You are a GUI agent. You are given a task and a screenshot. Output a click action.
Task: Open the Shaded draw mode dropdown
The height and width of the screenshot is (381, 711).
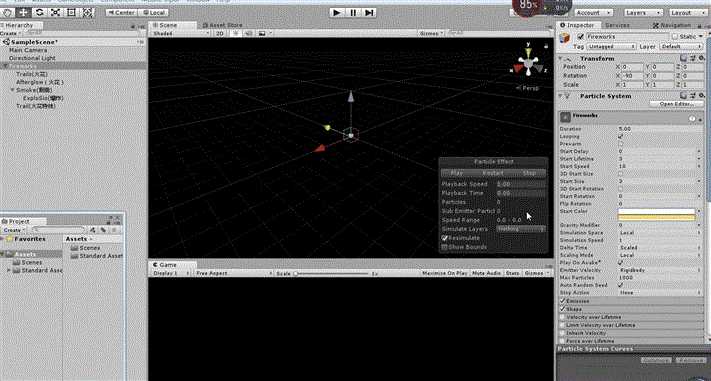point(180,34)
